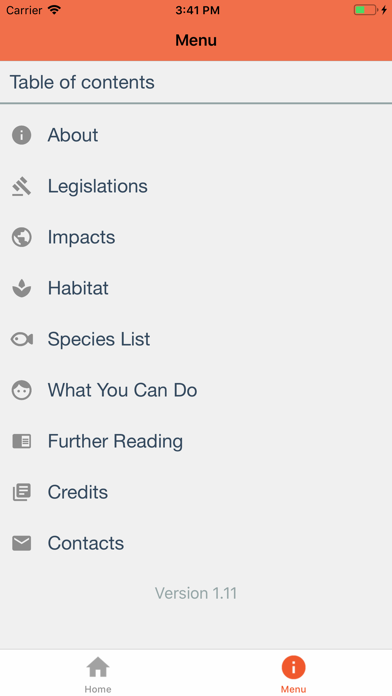Go to the Impacts page

pos(81,237)
